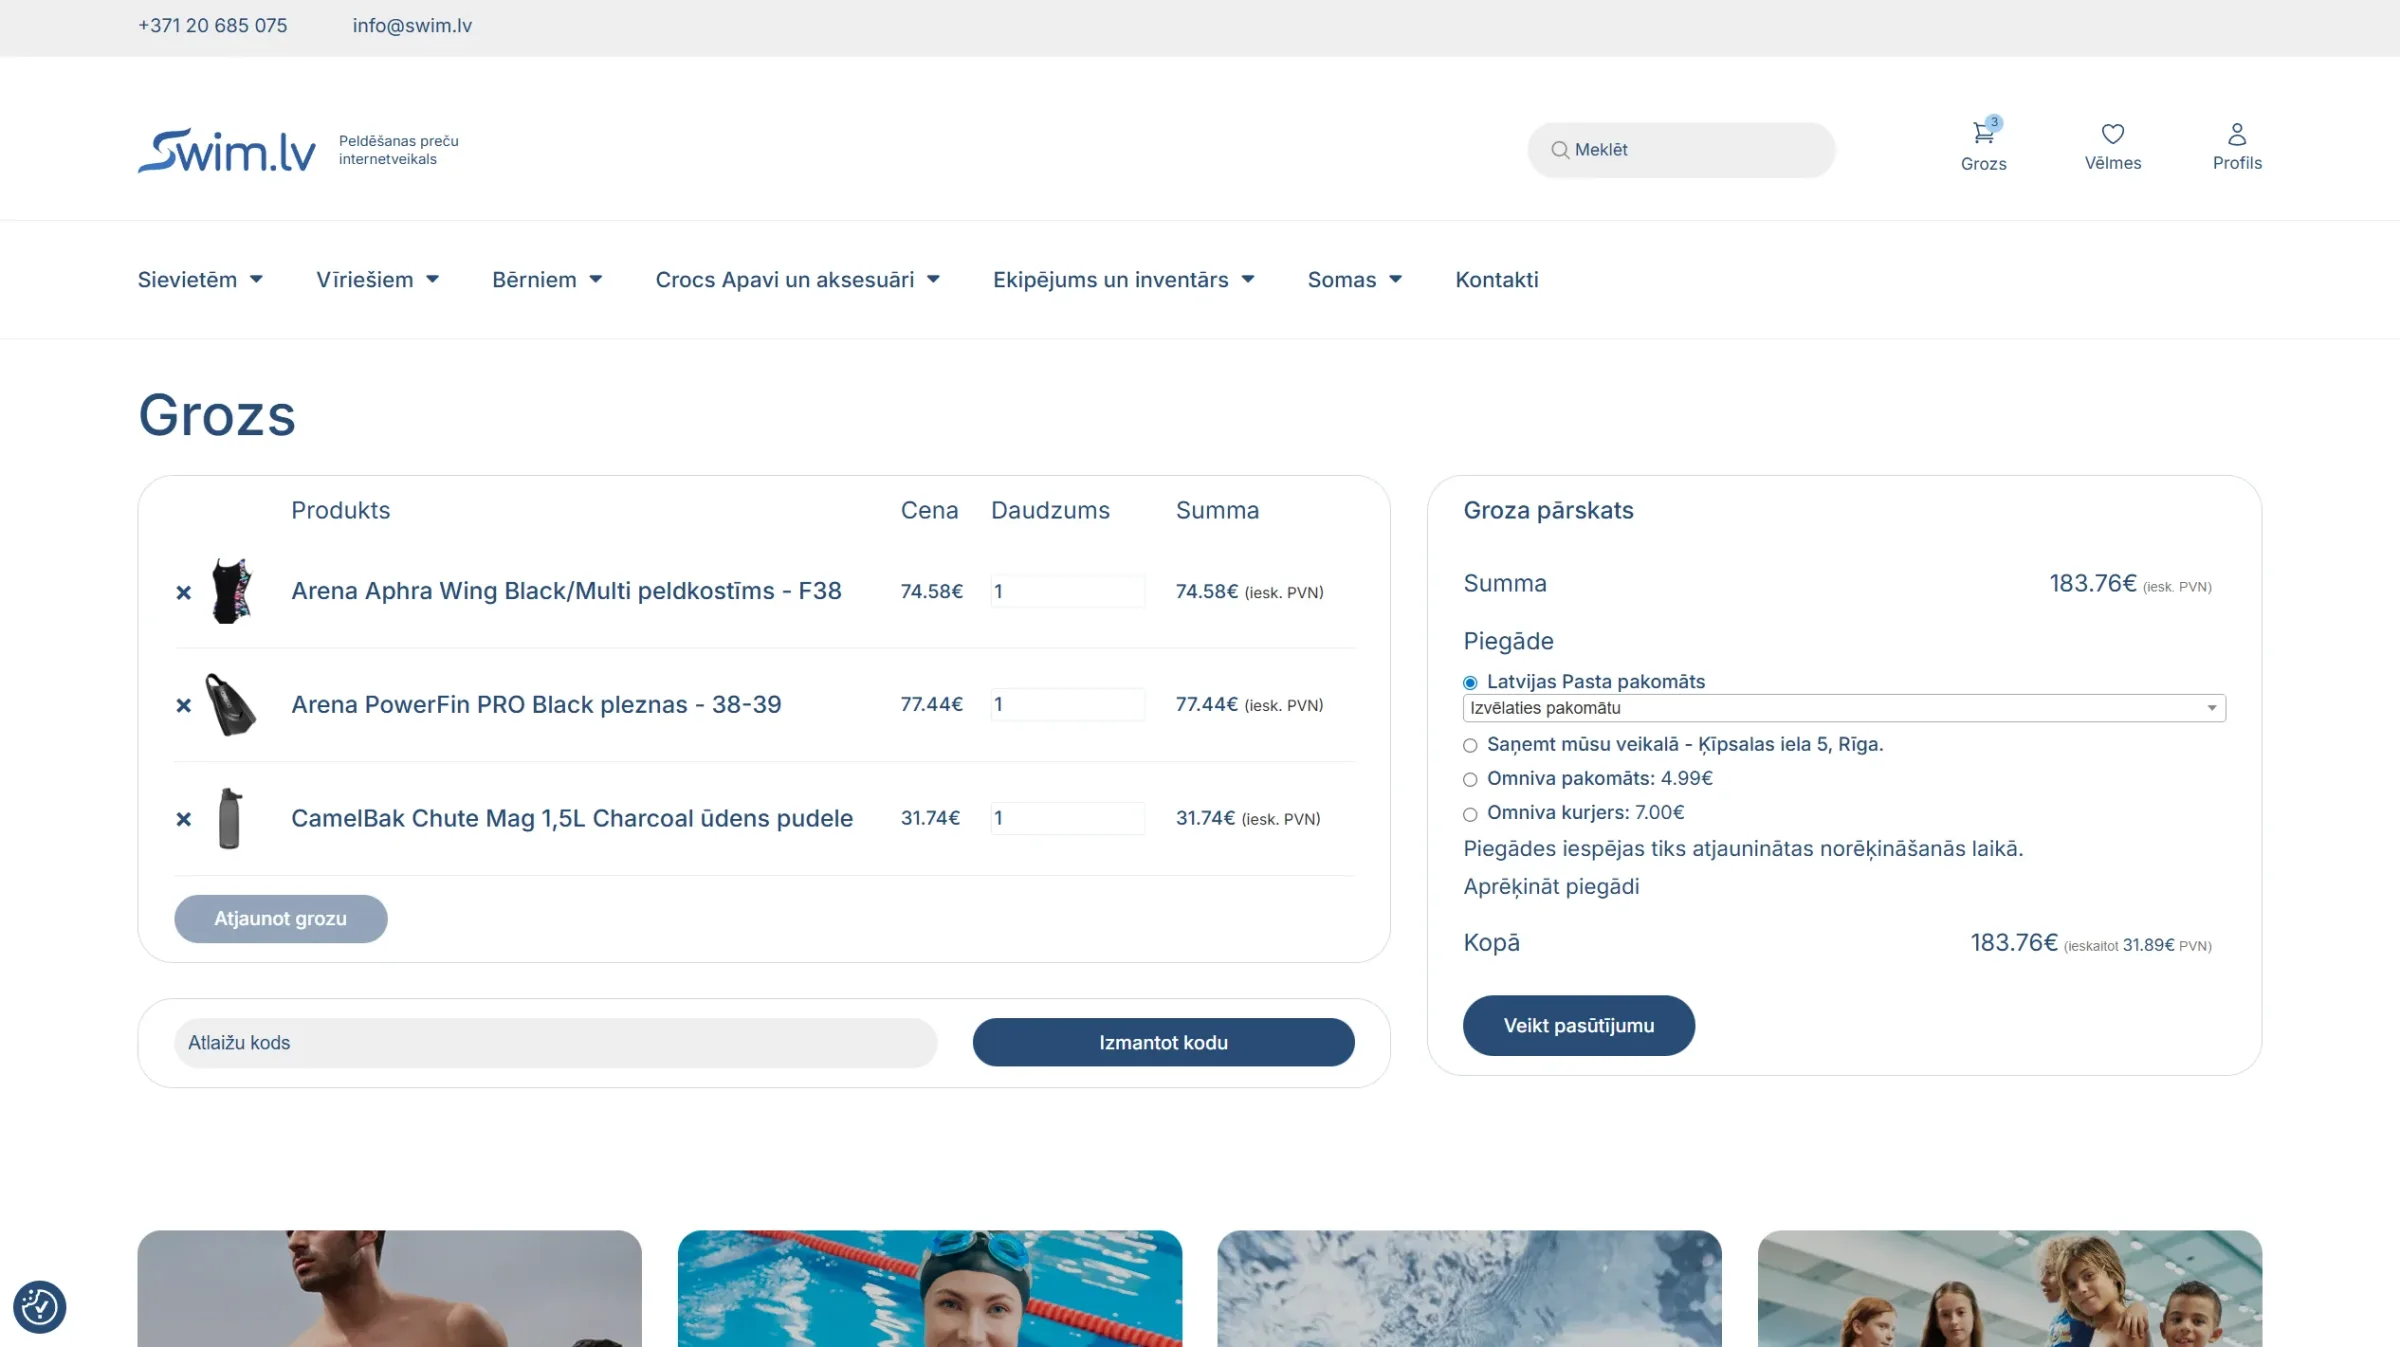This screenshot has height=1347, width=2400.
Task: Expand the Vīriešiem menu
Action: pyautogui.click(x=377, y=280)
